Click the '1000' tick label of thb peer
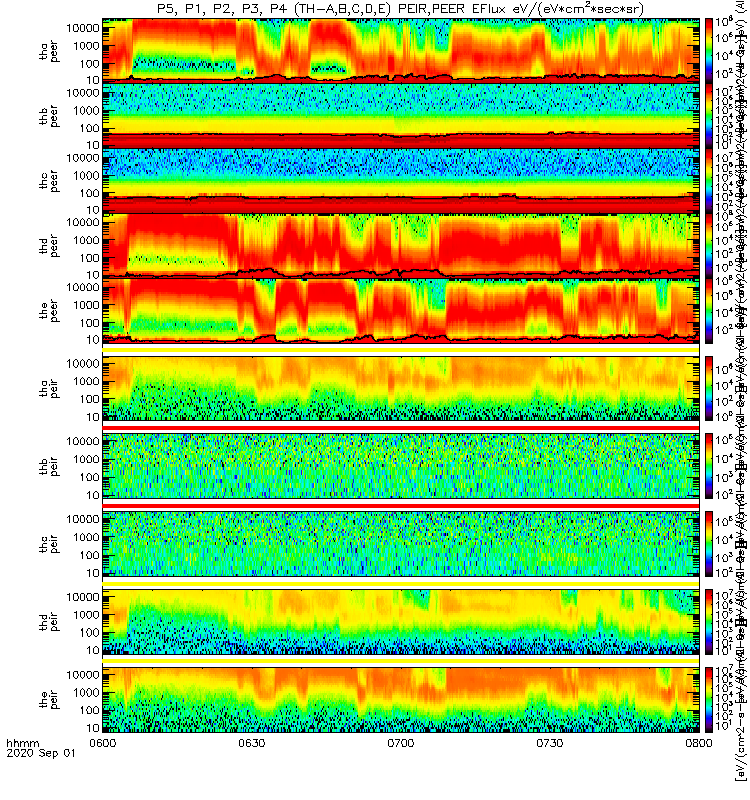Viewport: 750px width, 800px height. click(86, 111)
